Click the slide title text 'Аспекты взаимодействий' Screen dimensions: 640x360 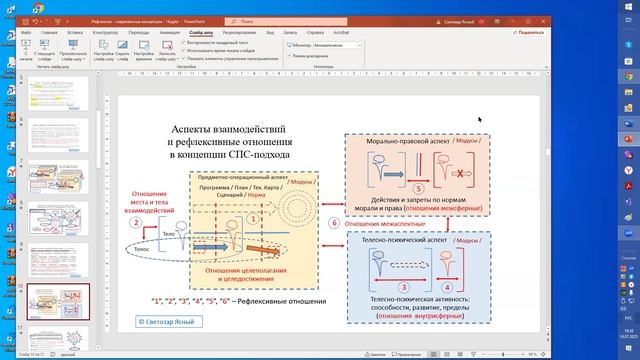coord(229,129)
